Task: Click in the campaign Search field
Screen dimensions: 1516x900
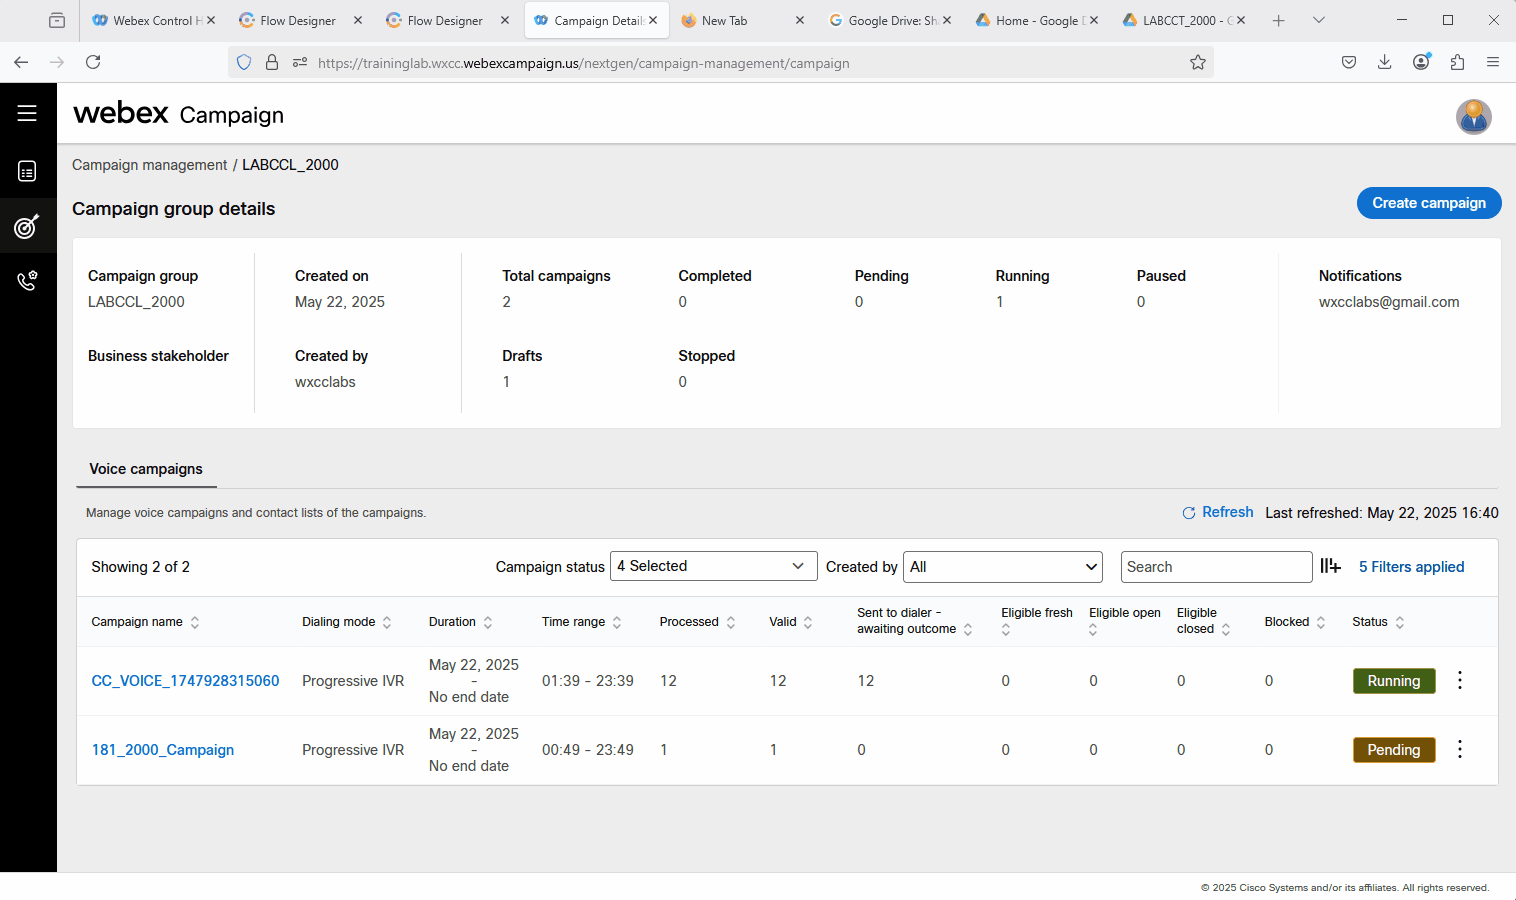Action: (1215, 567)
